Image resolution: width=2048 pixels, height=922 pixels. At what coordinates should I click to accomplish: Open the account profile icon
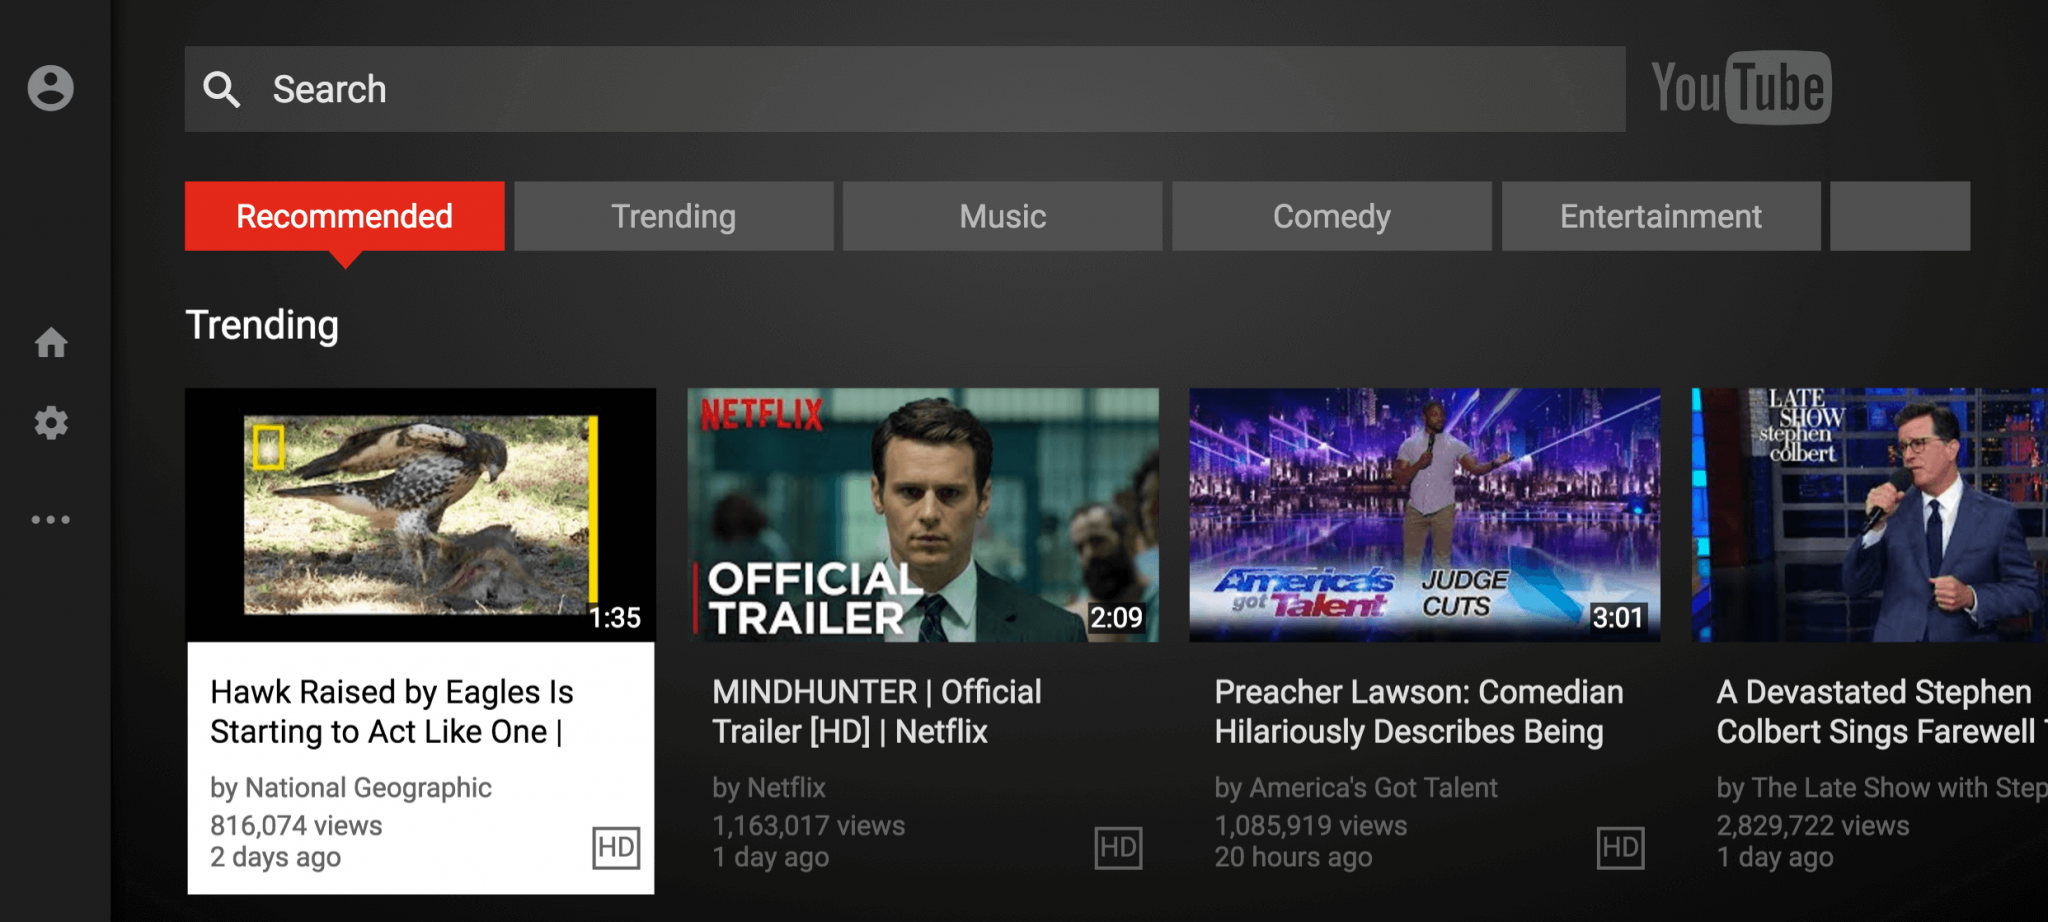click(50, 88)
